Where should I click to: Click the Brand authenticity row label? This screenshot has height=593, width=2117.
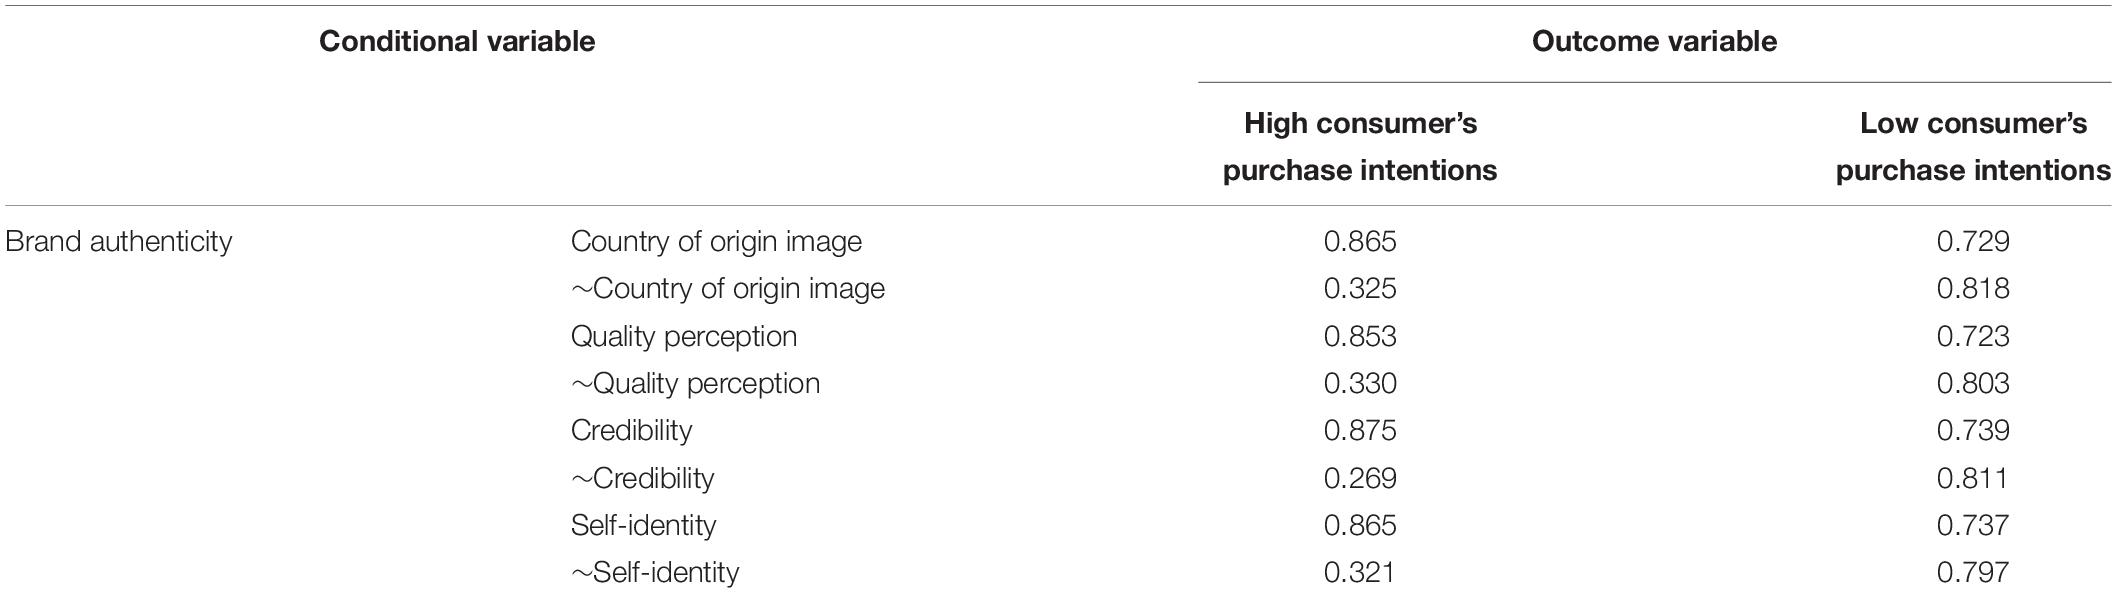pyautogui.click(x=119, y=241)
